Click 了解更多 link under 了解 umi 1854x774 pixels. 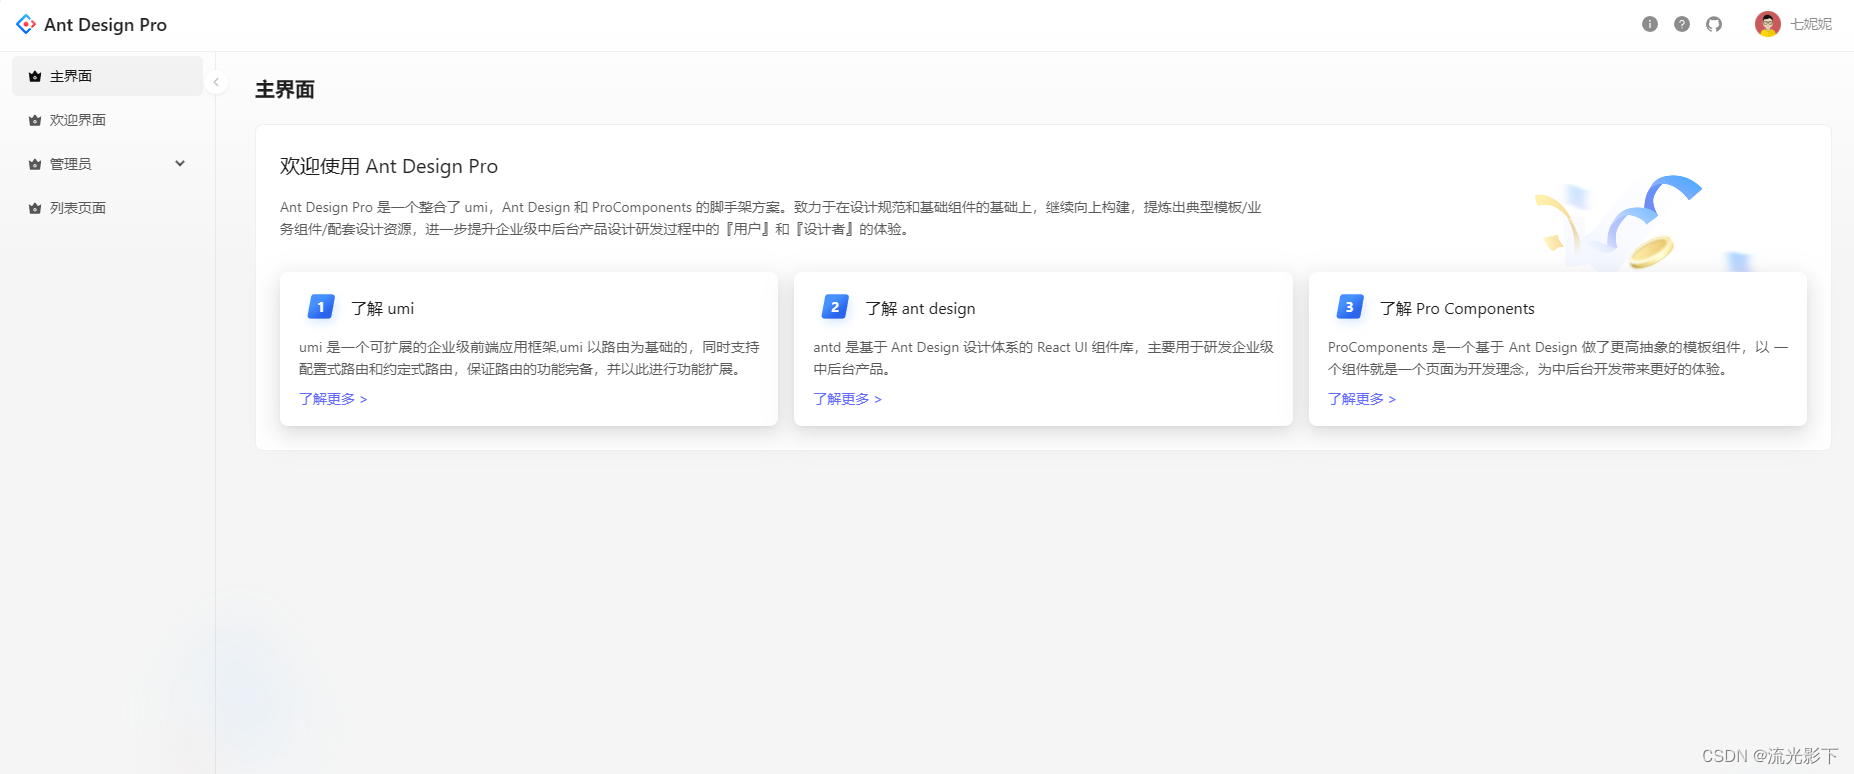click(333, 399)
